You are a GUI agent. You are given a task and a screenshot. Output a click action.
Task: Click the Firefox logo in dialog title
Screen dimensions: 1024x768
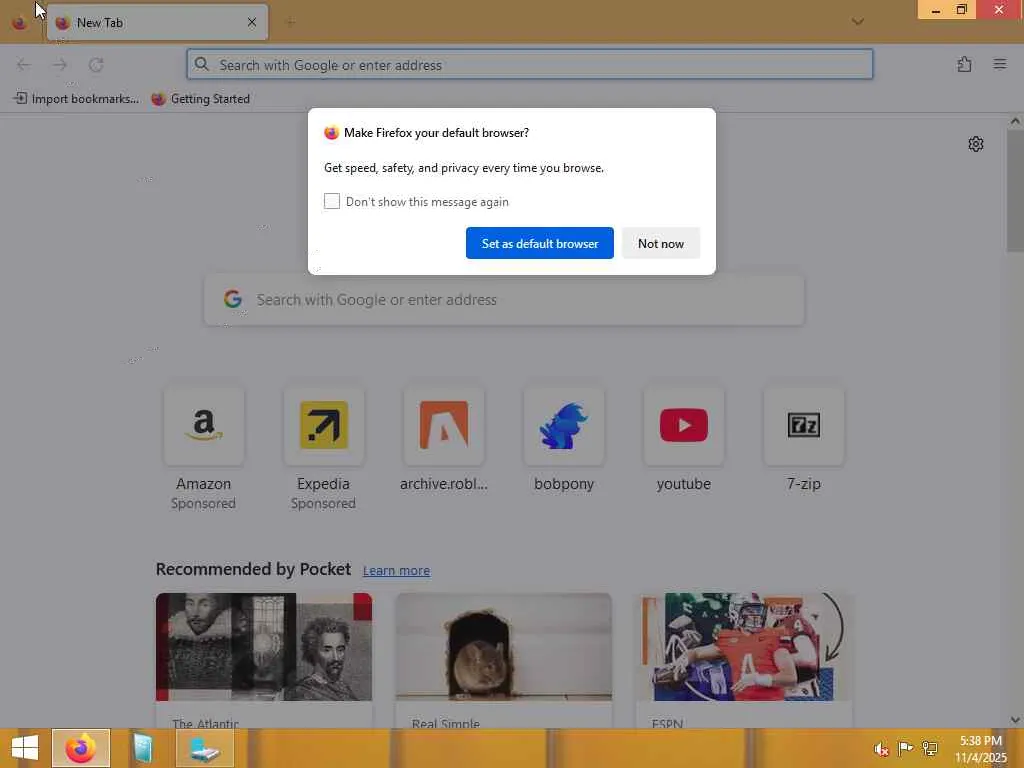pyautogui.click(x=332, y=133)
